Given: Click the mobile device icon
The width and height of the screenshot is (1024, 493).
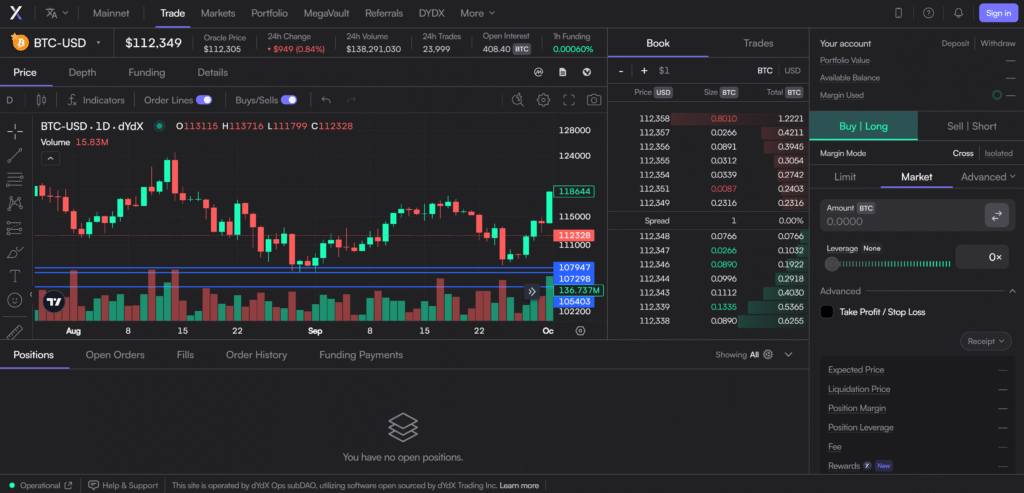Looking at the screenshot, I should click(x=899, y=13).
